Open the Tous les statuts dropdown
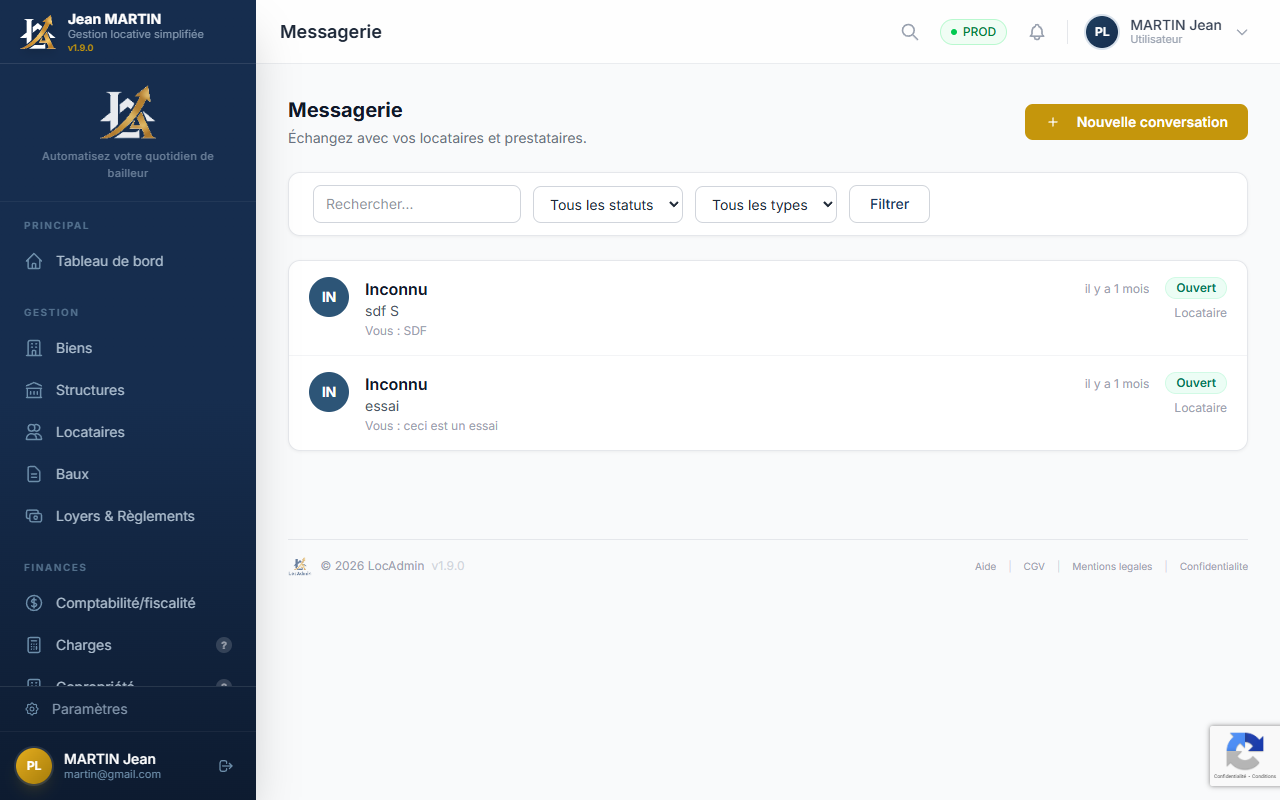The image size is (1280, 800). pos(608,204)
